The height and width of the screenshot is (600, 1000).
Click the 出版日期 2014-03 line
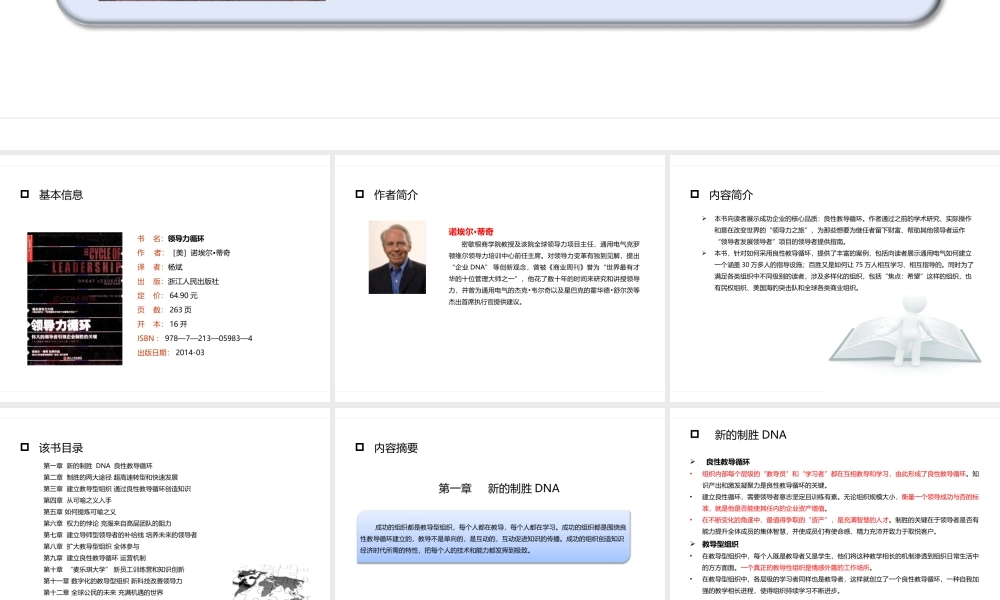[171, 353]
